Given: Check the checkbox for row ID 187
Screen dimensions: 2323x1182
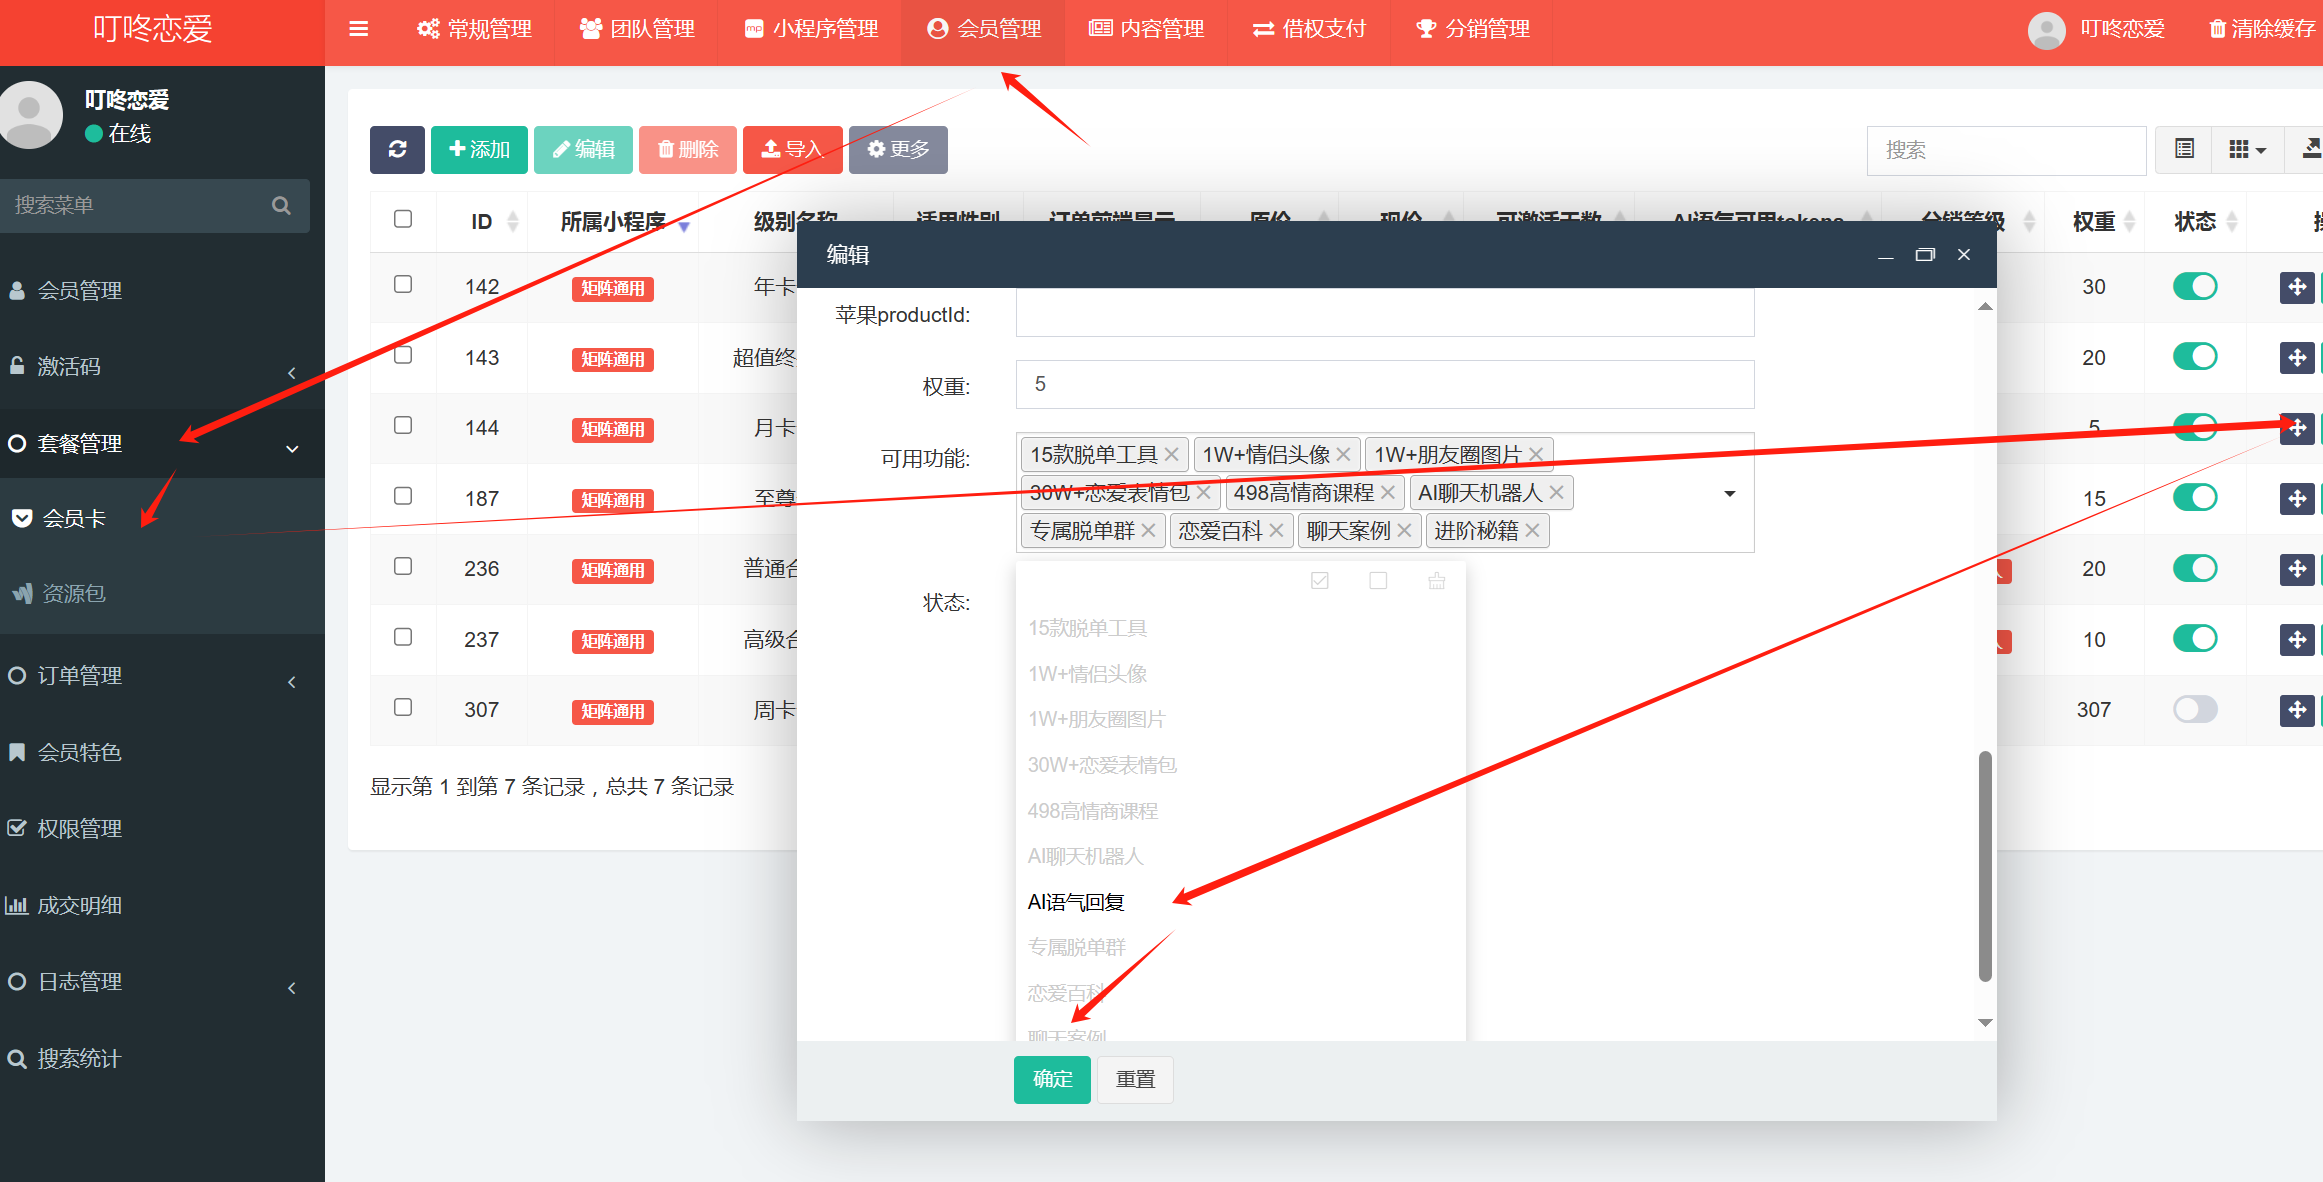Looking at the screenshot, I should tap(403, 496).
